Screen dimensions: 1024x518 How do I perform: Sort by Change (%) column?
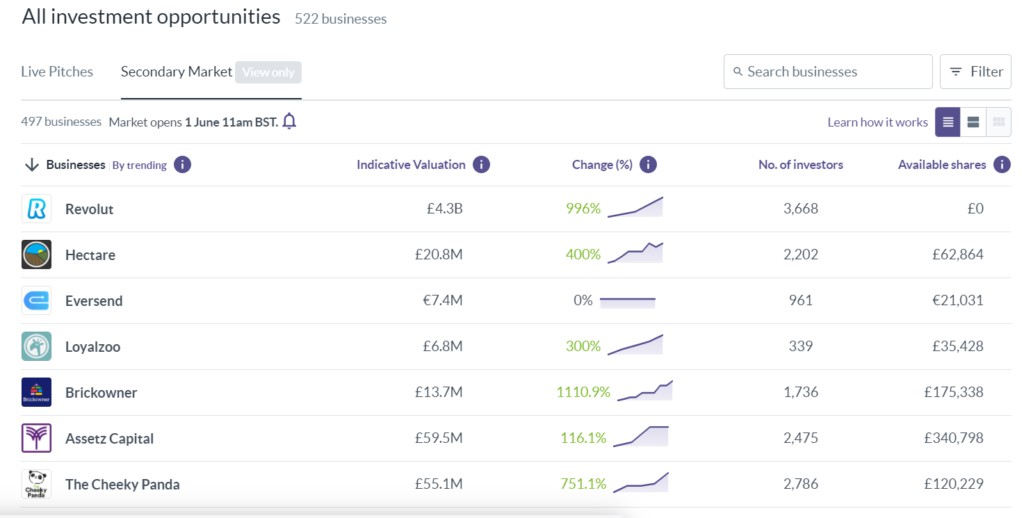[602, 165]
